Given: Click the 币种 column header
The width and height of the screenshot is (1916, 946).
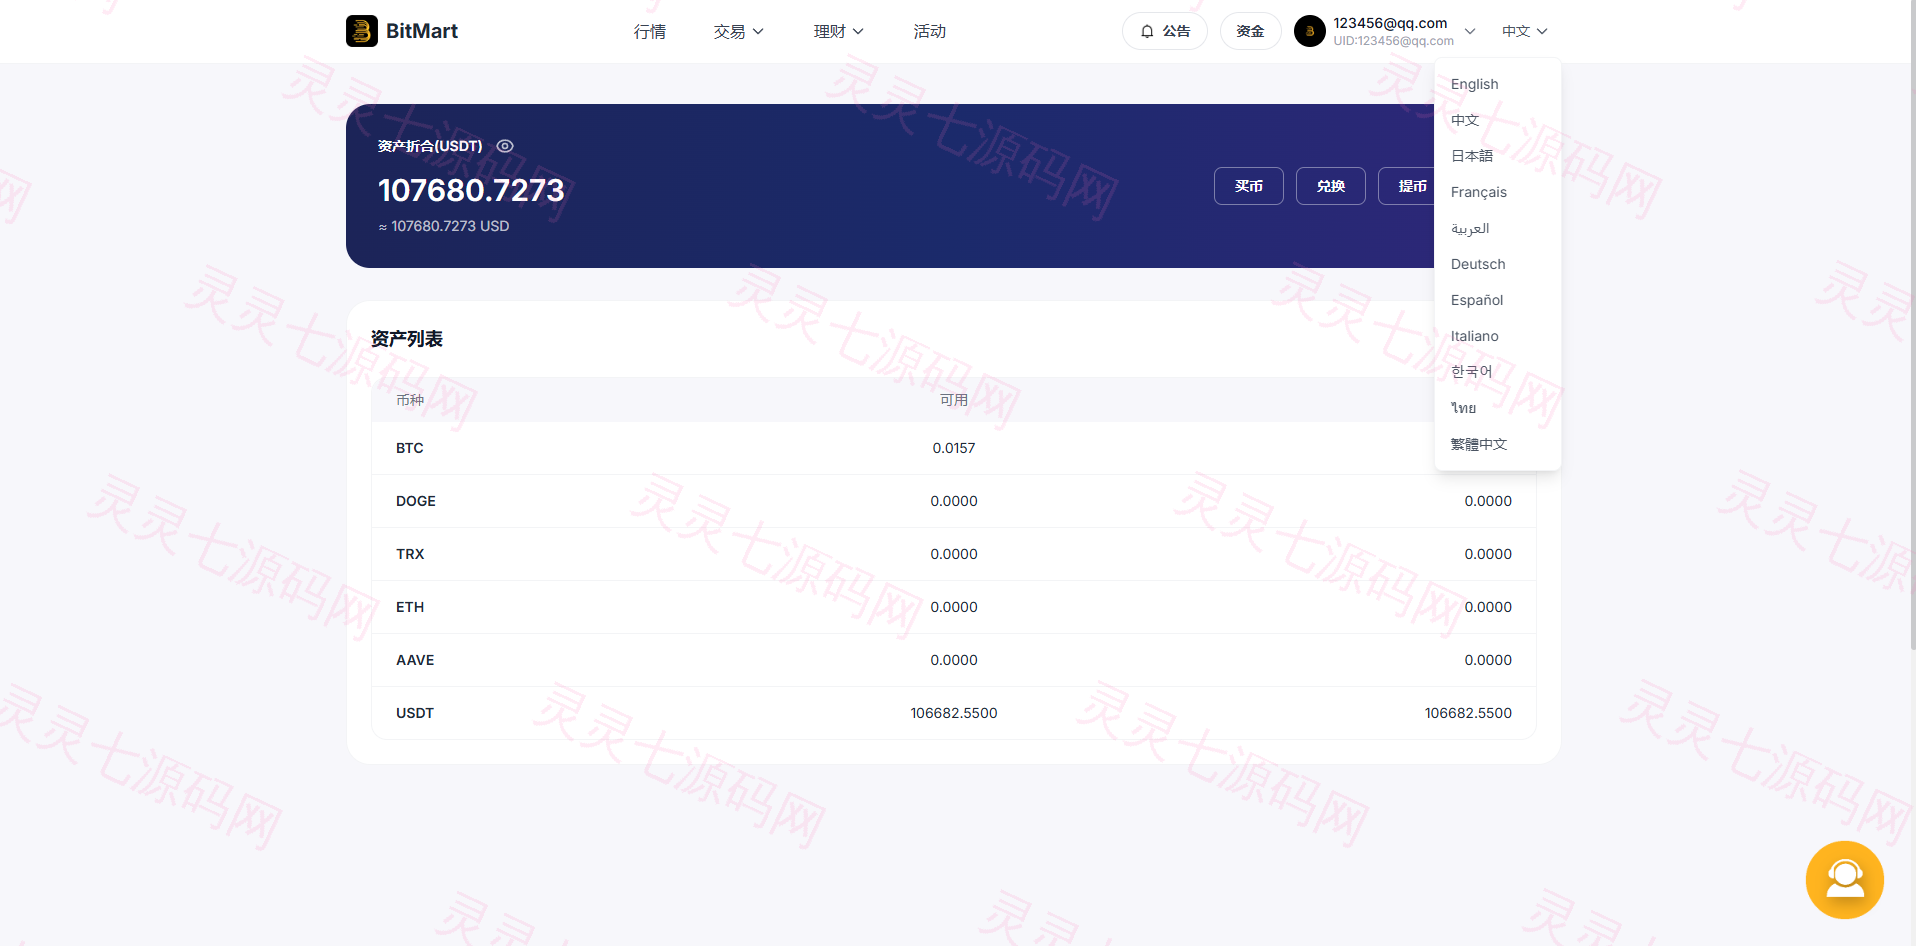Looking at the screenshot, I should 410,400.
